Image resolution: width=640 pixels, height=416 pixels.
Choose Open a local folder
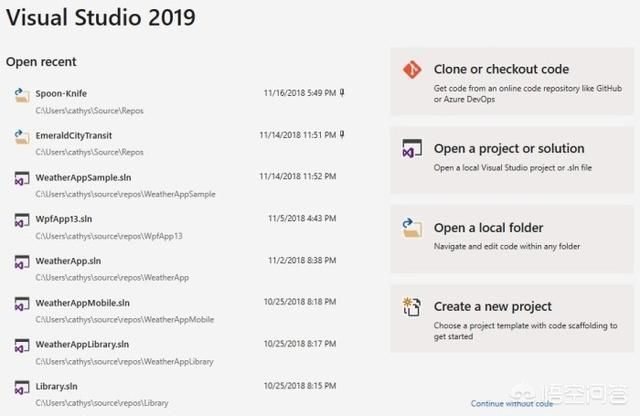click(x=512, y=239)
